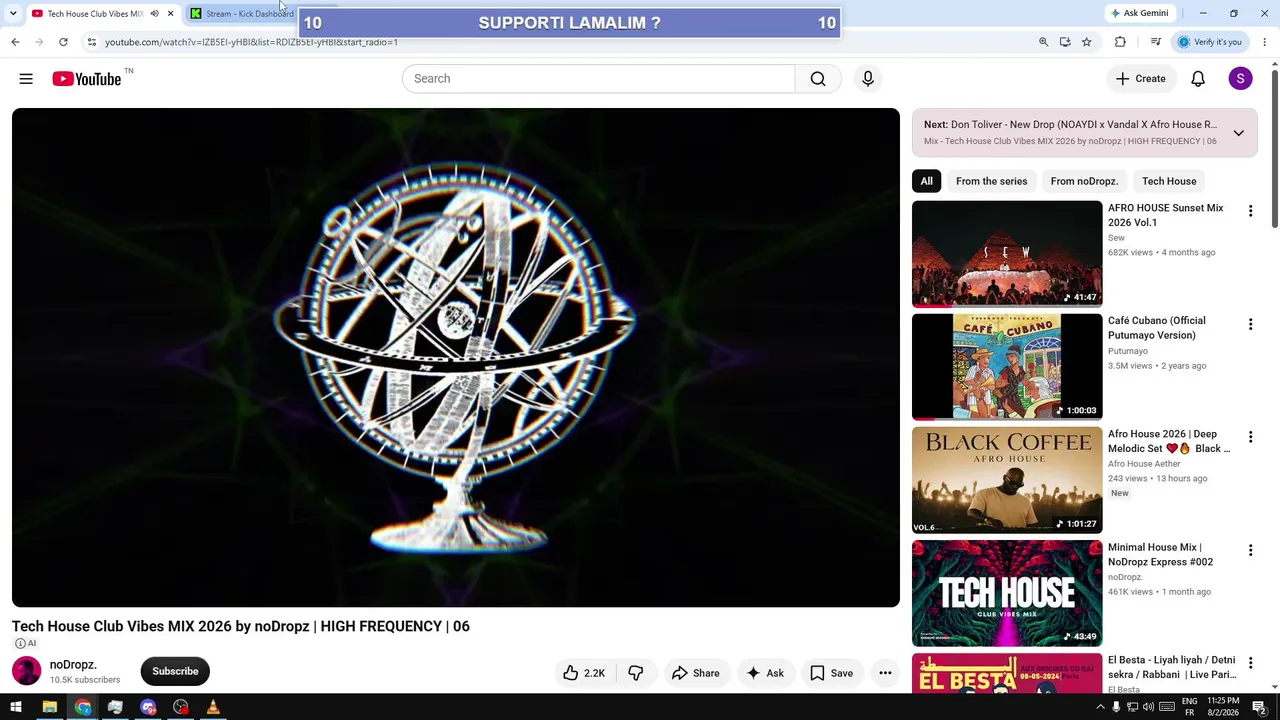Open Chrome media control button
This screenshot has height=720, width=1280.
tap(1155, 42)
